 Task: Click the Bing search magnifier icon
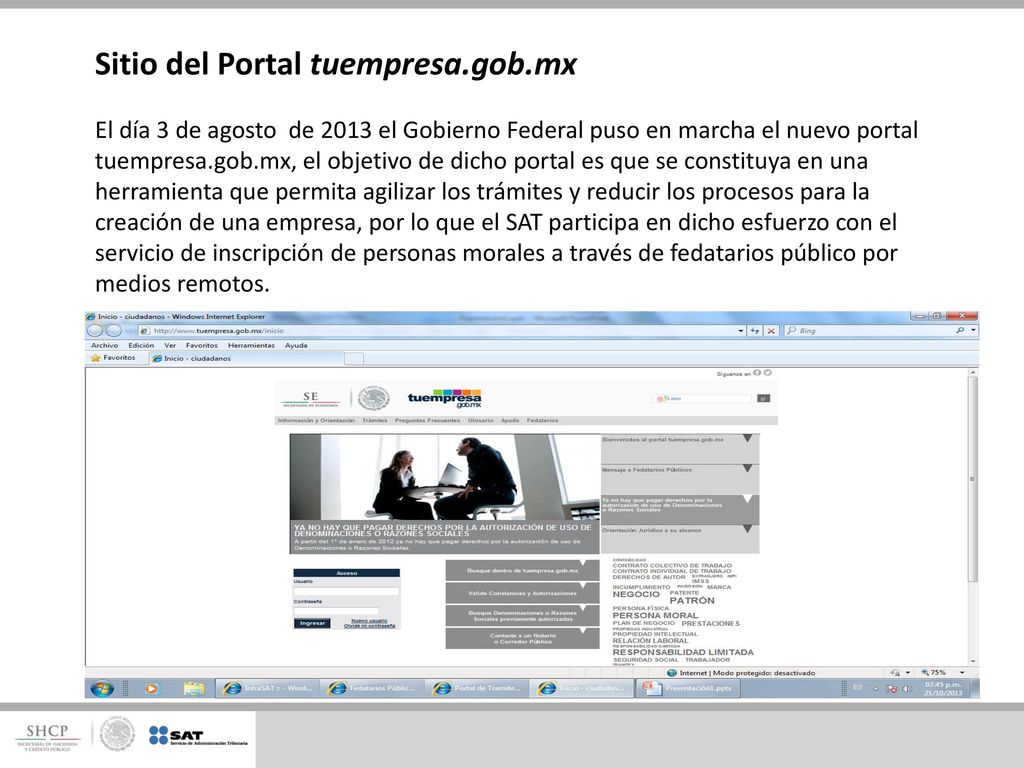[960, 330]
